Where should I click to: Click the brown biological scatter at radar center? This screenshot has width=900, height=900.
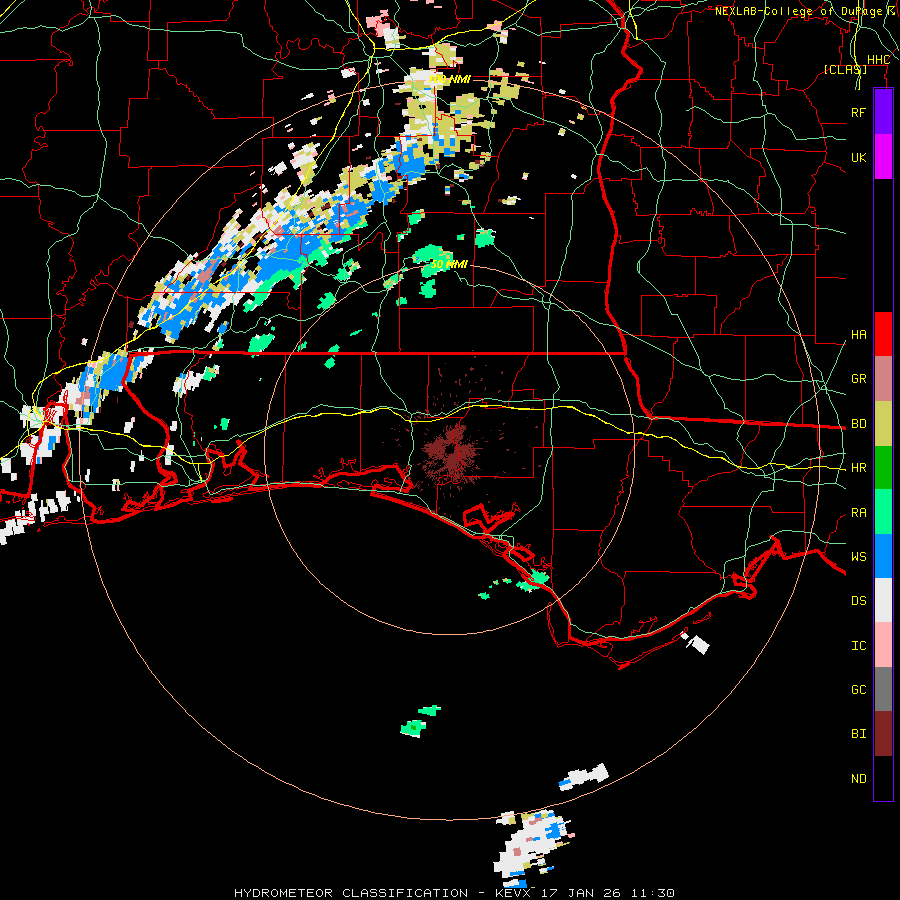[x=452, y=451]
